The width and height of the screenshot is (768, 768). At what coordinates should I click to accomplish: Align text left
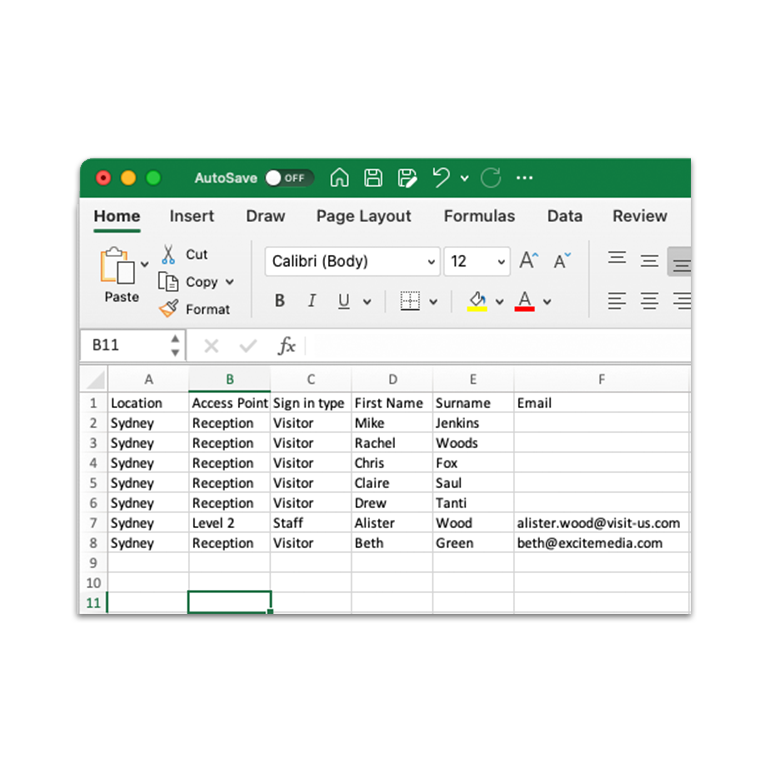[x=617, y=301]
